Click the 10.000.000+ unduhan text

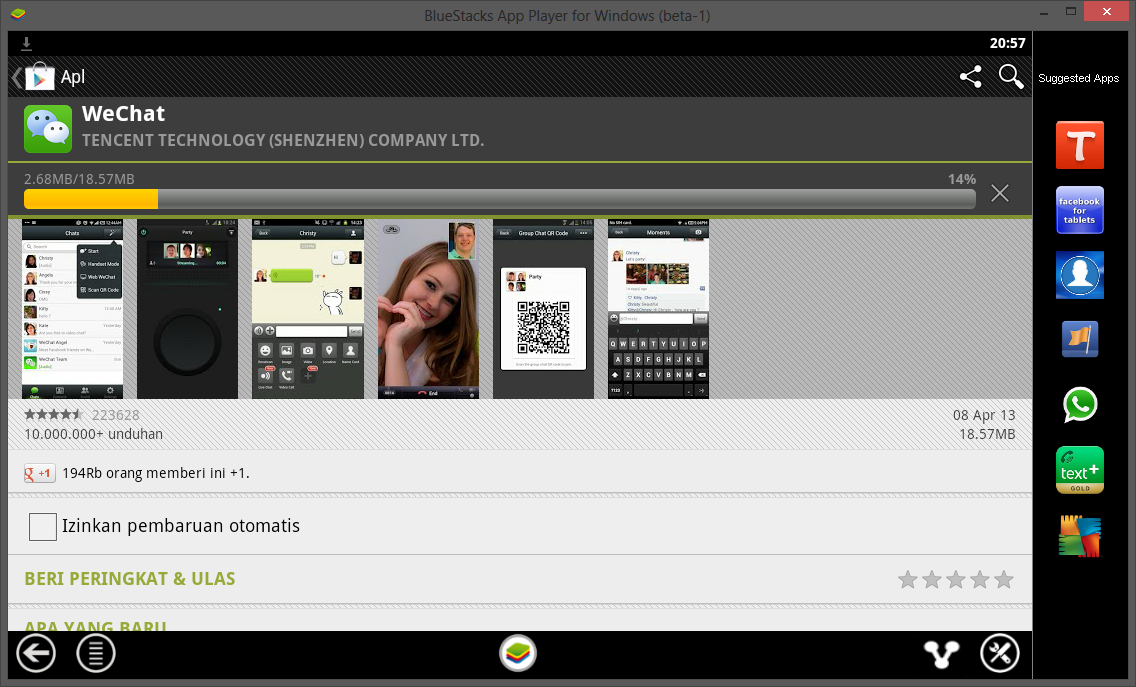(93, 434)
